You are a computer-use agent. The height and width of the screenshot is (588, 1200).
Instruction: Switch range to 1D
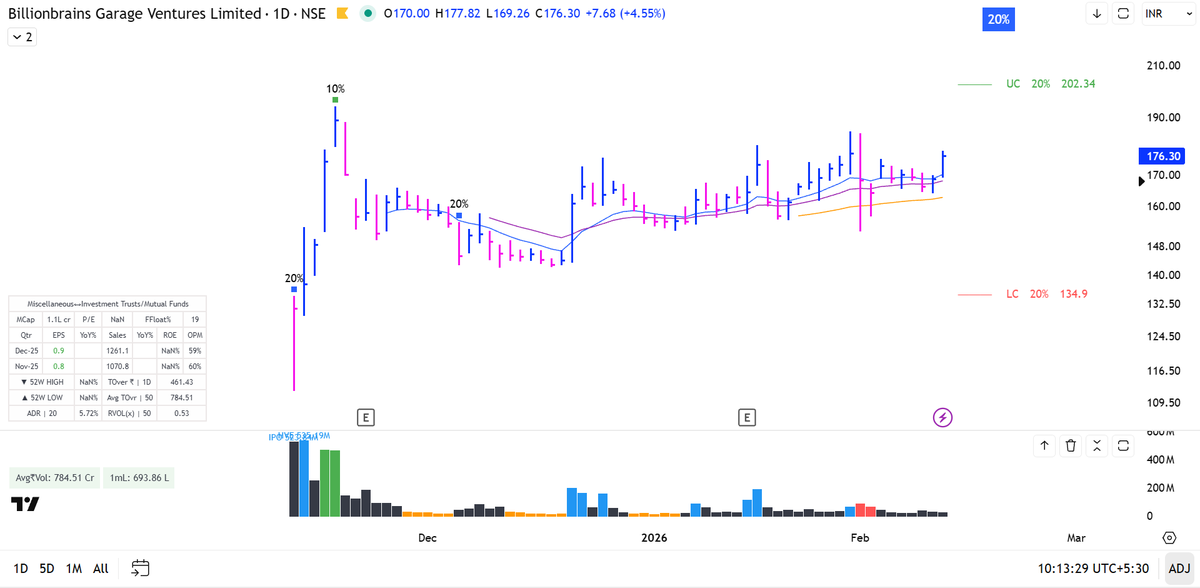click(x=19, y=568)
